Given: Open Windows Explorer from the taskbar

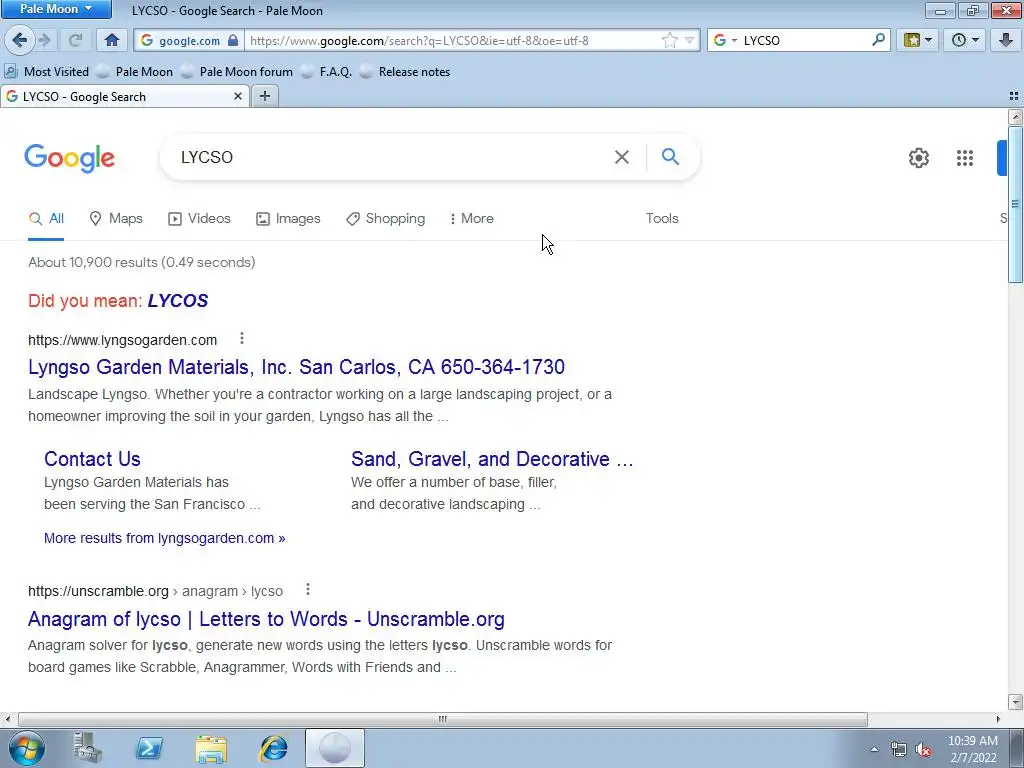Looking at the screenshot, I should pos(211,748).
